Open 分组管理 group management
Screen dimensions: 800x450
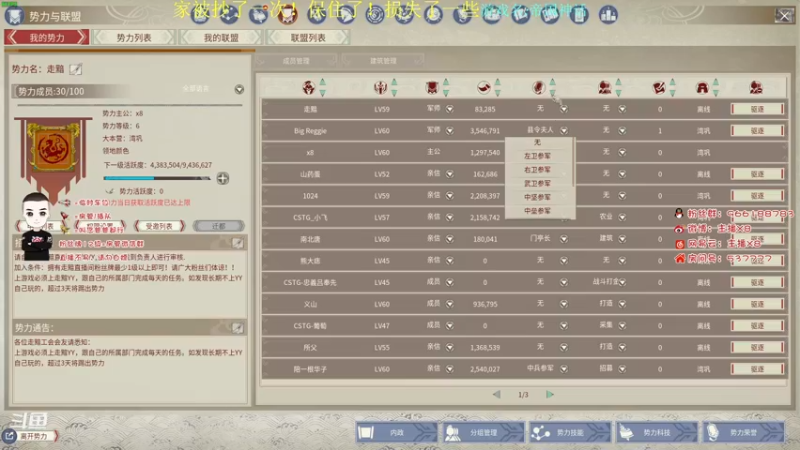point(483,432)
